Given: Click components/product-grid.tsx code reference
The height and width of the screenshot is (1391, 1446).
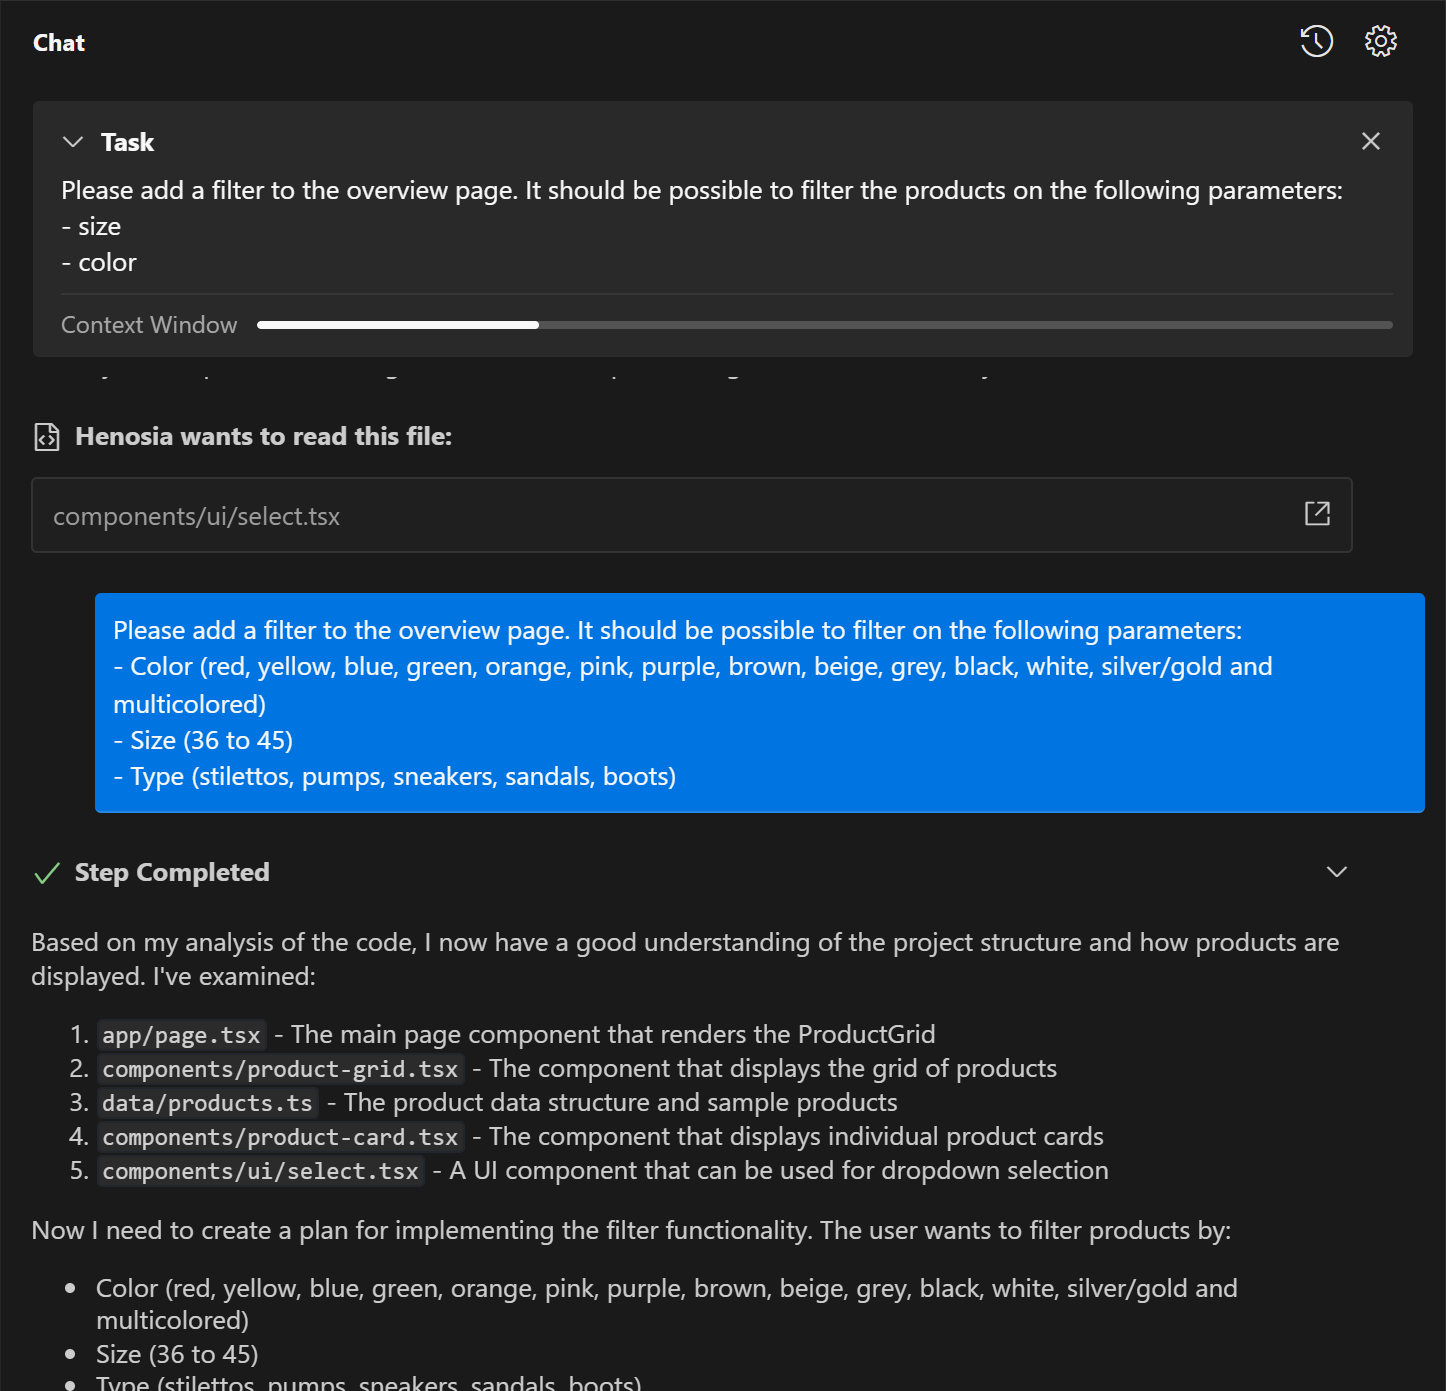Looking at the screenshot, I should pos(280,1069).
